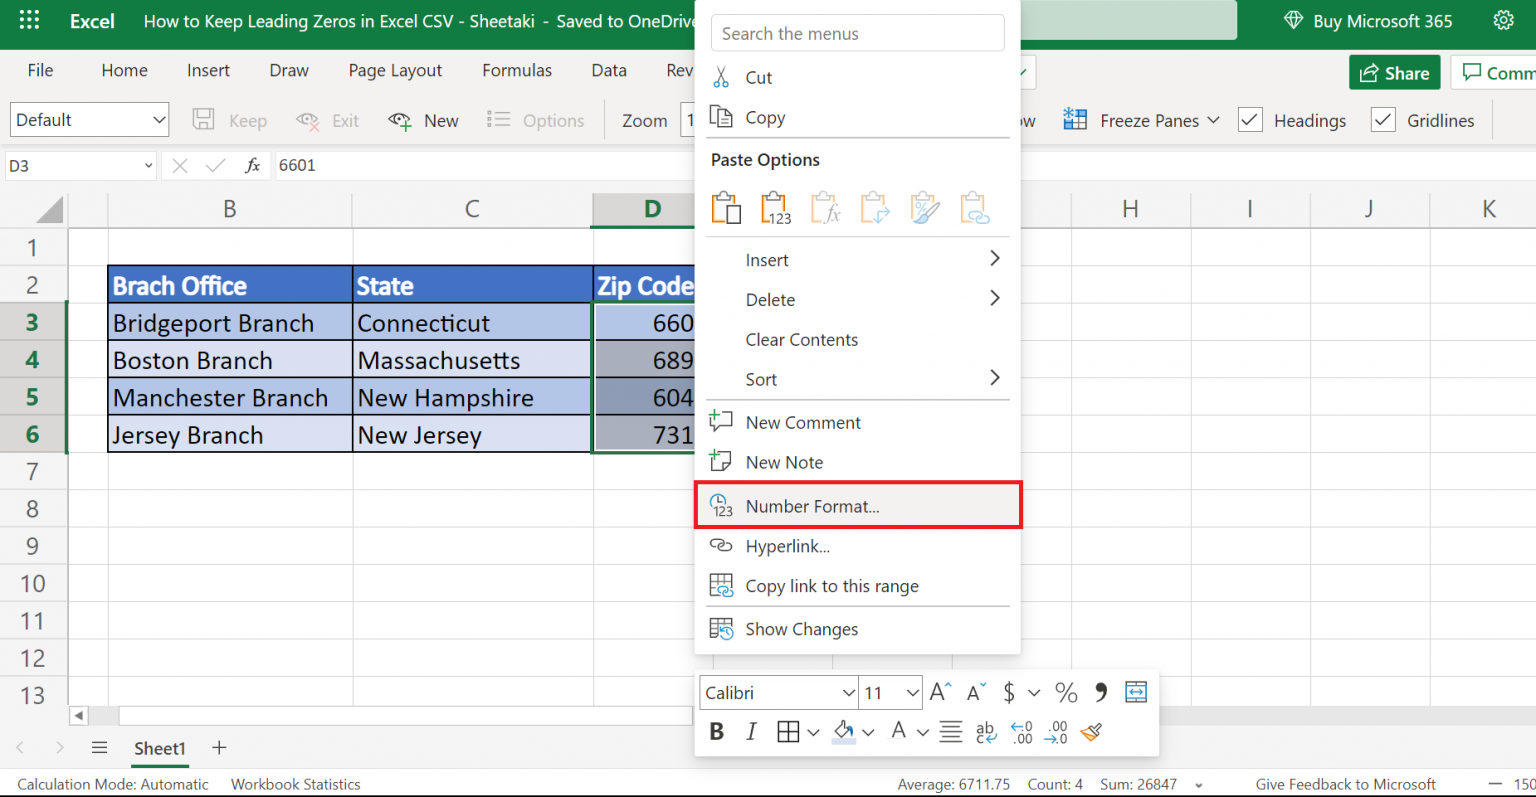This screenshot has height=797, width=1536.
Task: Click inside the Search the menus field
Action: (x=857, y=33)
